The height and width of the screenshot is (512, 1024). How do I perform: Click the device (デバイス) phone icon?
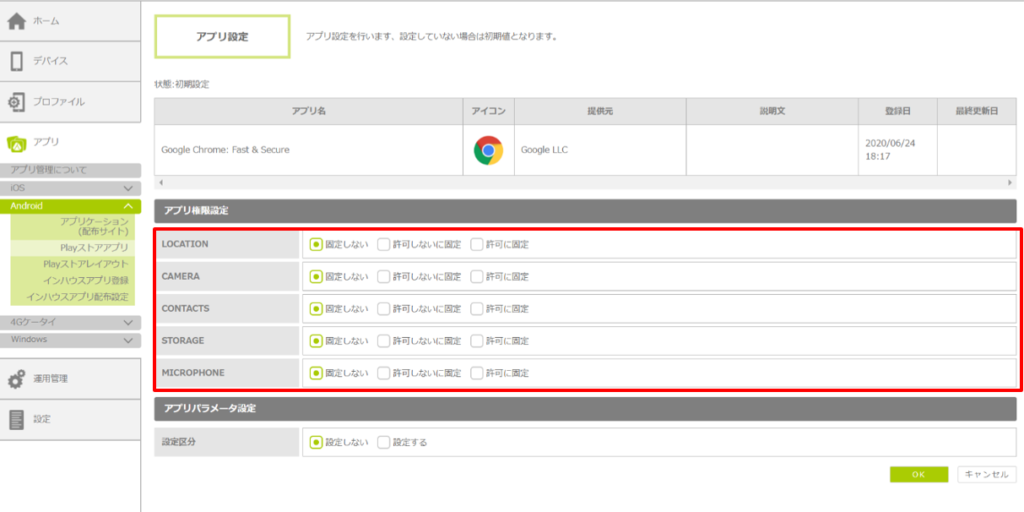[x=16, y=61]
